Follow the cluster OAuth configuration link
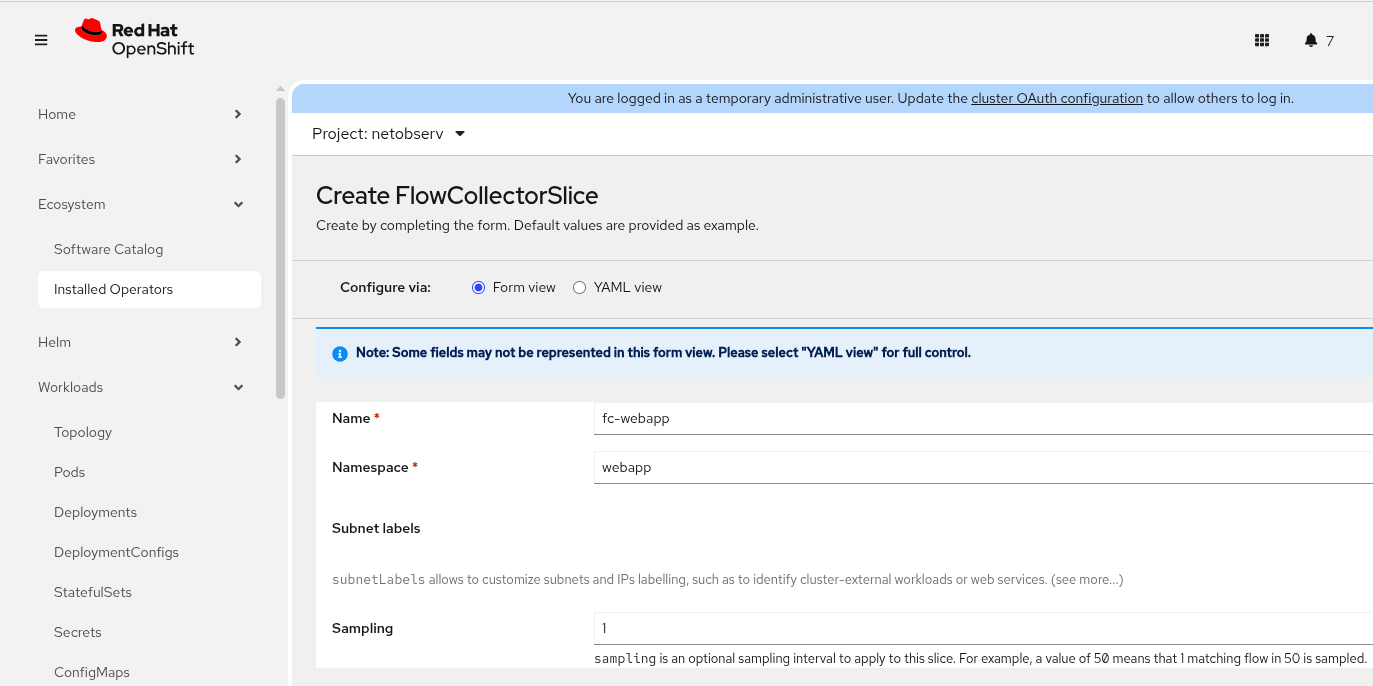Viewport: 1373px width, 686px height. point(1057,98)
